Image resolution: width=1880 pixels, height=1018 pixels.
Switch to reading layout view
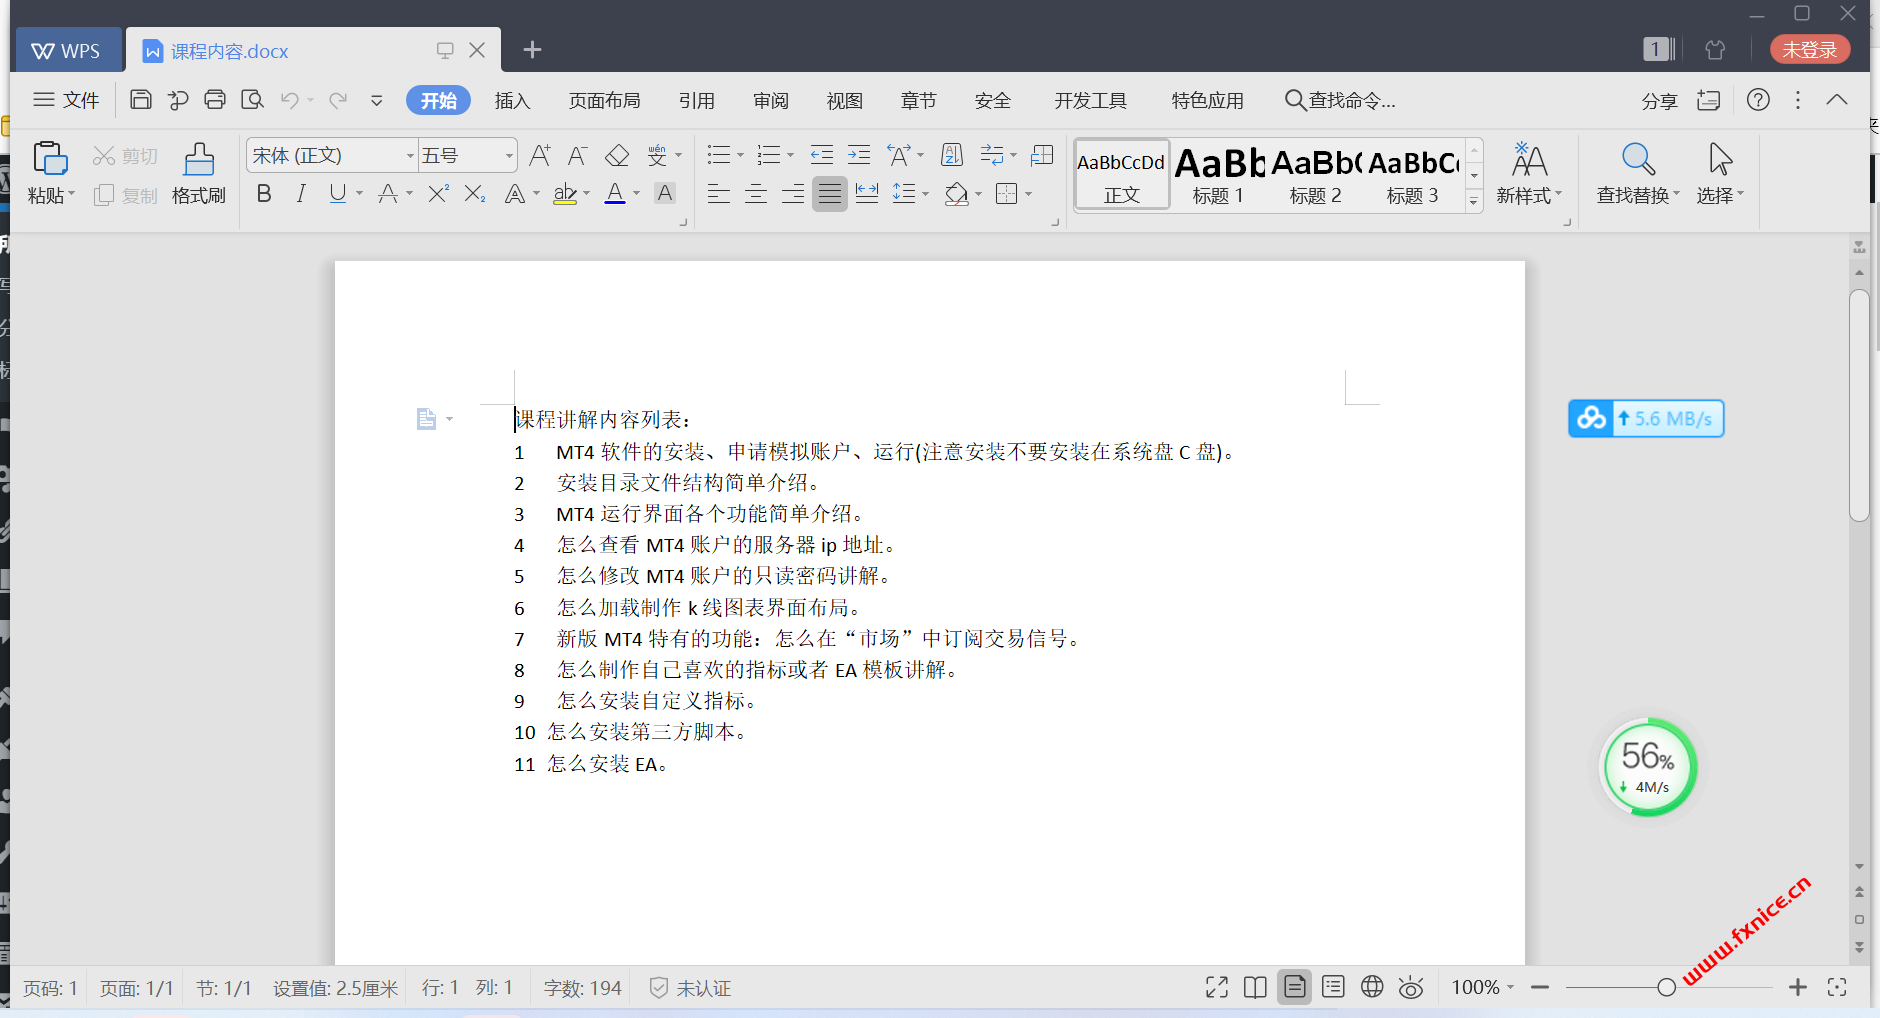tap(1255, 988)
